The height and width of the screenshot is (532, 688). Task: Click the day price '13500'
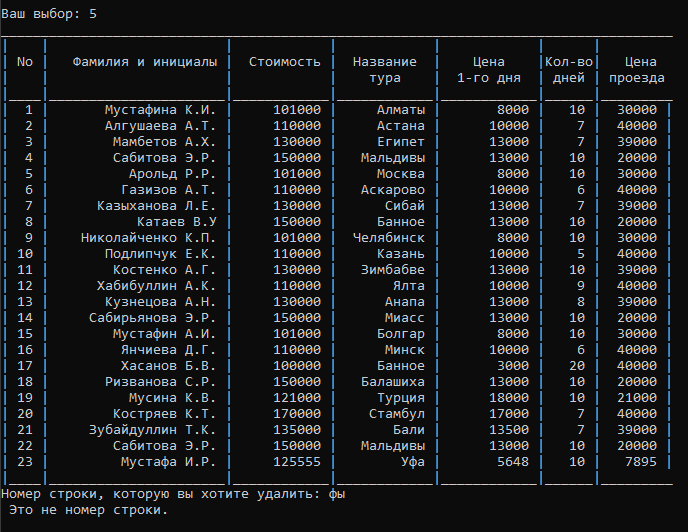(509, 430)
